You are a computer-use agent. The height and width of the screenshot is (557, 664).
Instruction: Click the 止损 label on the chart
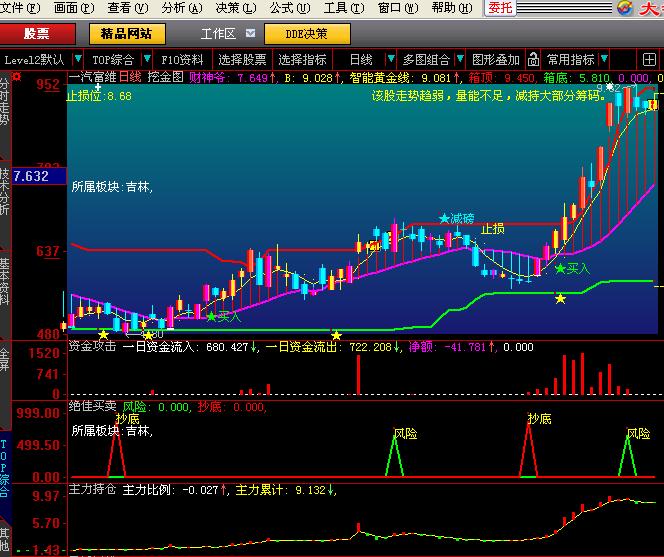click(493, 229)
